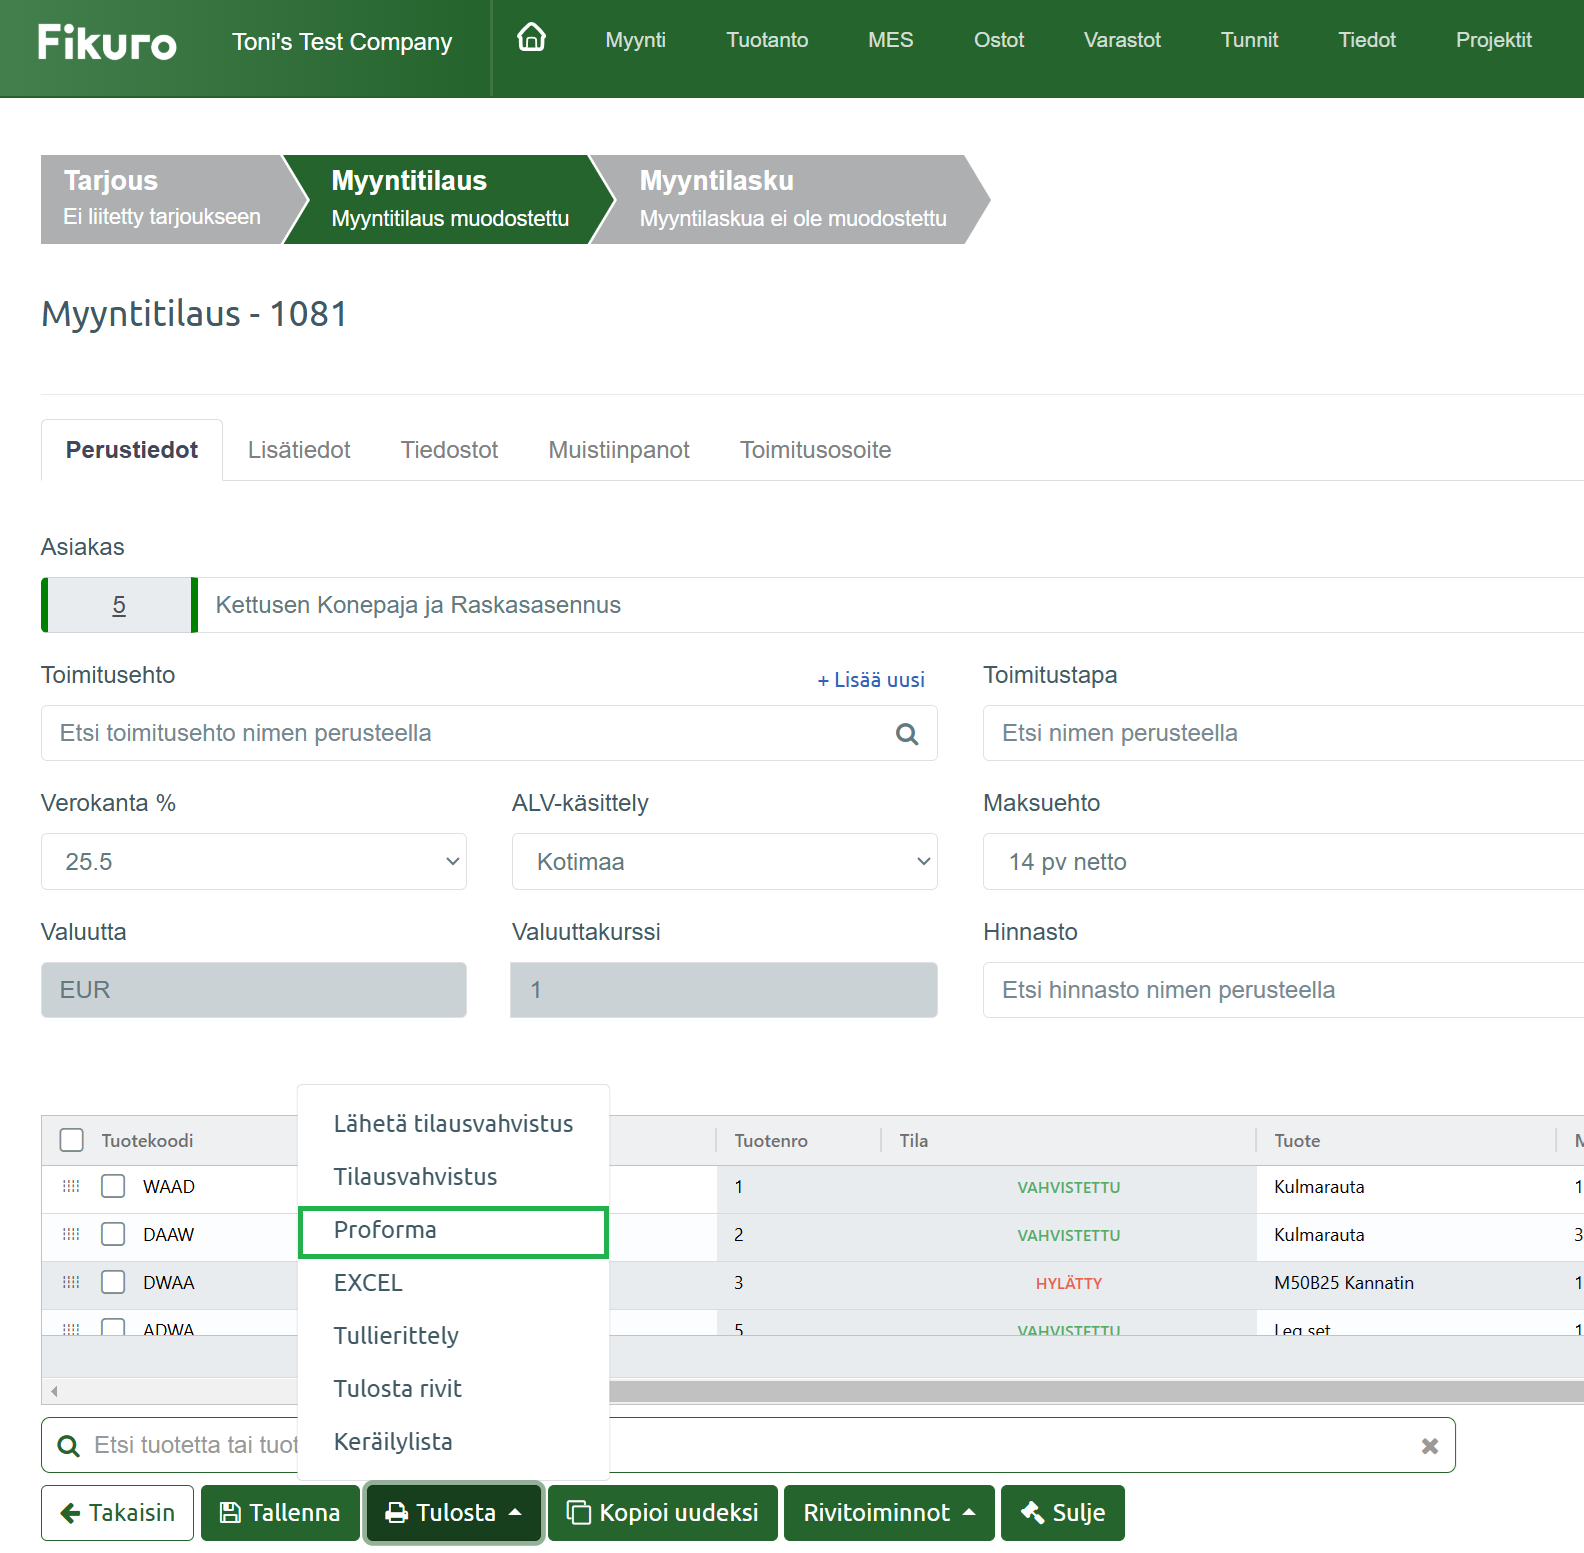1584x1553 pixels.
Task: Open the Rivitoiminnot dropdown button
Action: pos(889,1513)
